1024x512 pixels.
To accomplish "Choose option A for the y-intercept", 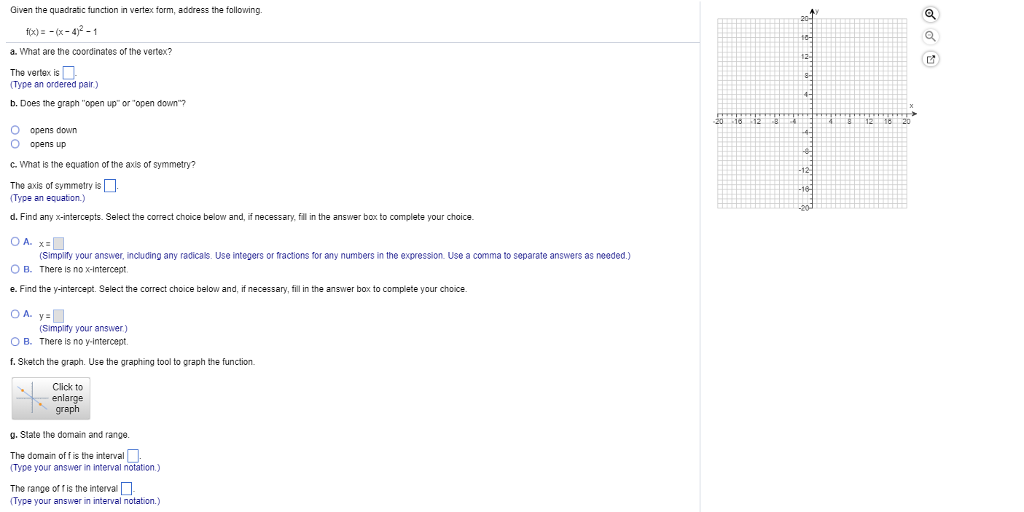I will coord(15,314).
